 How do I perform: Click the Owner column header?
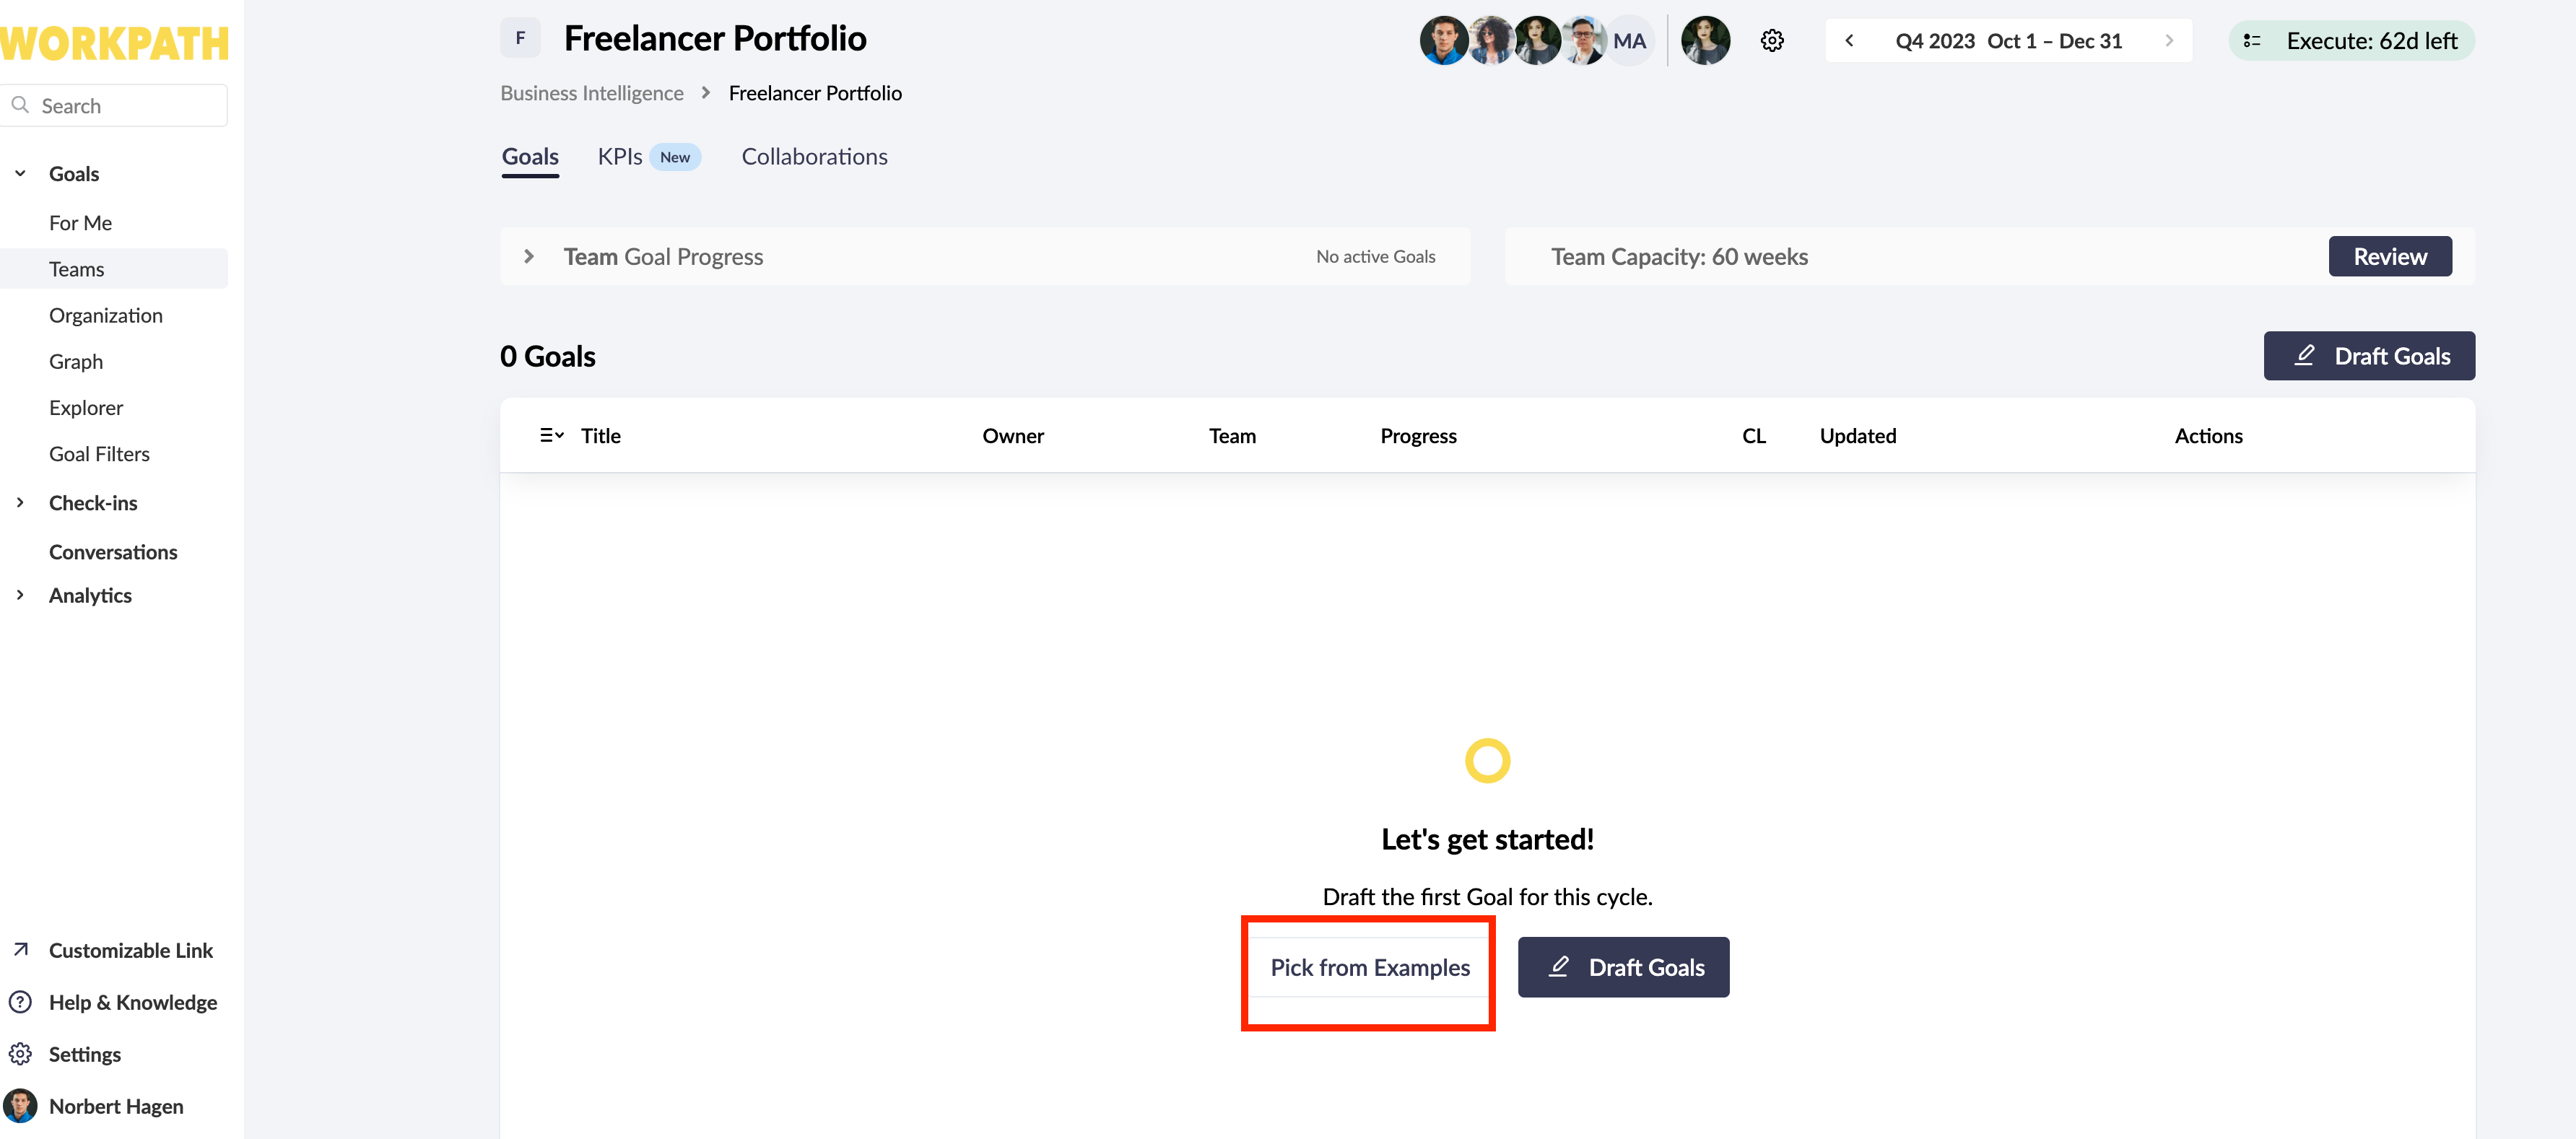tap(1013, 435)
